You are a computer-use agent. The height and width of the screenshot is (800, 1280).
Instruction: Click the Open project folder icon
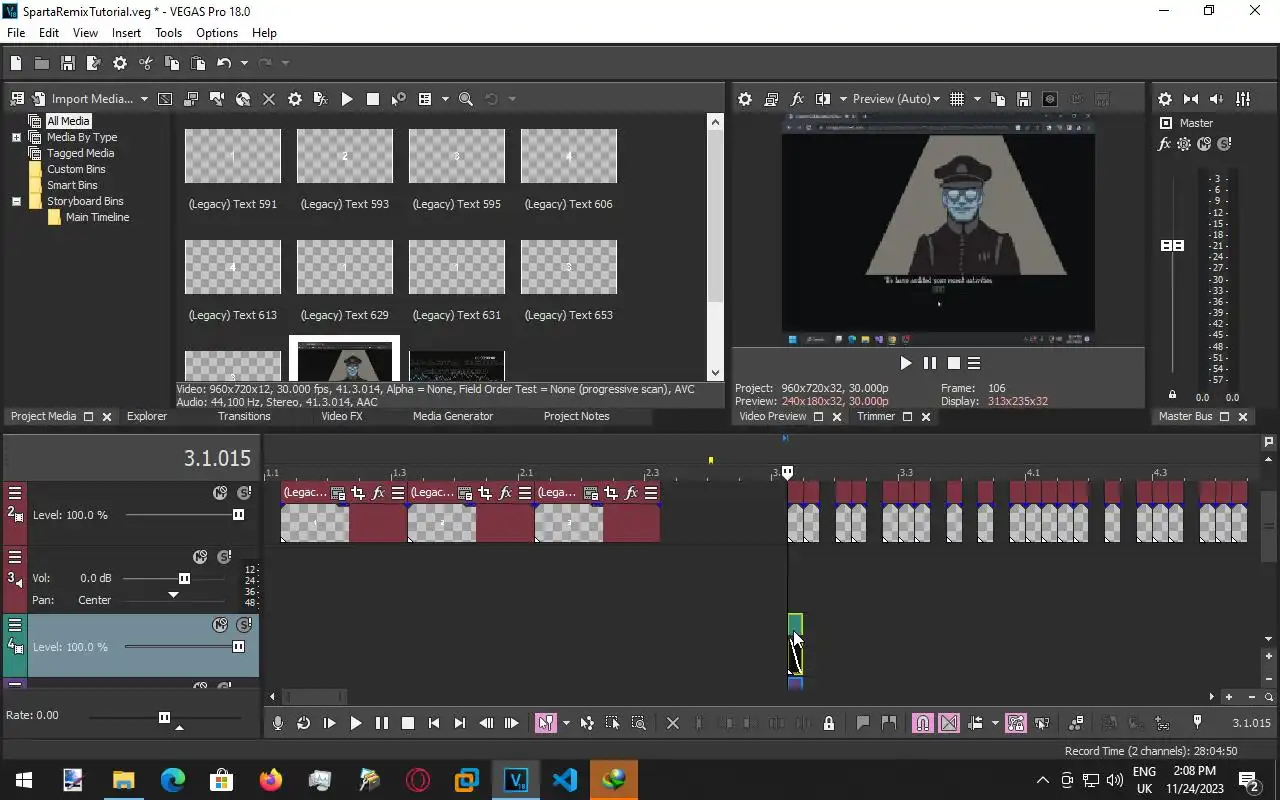pyautogui.click(x=42, y=63)
